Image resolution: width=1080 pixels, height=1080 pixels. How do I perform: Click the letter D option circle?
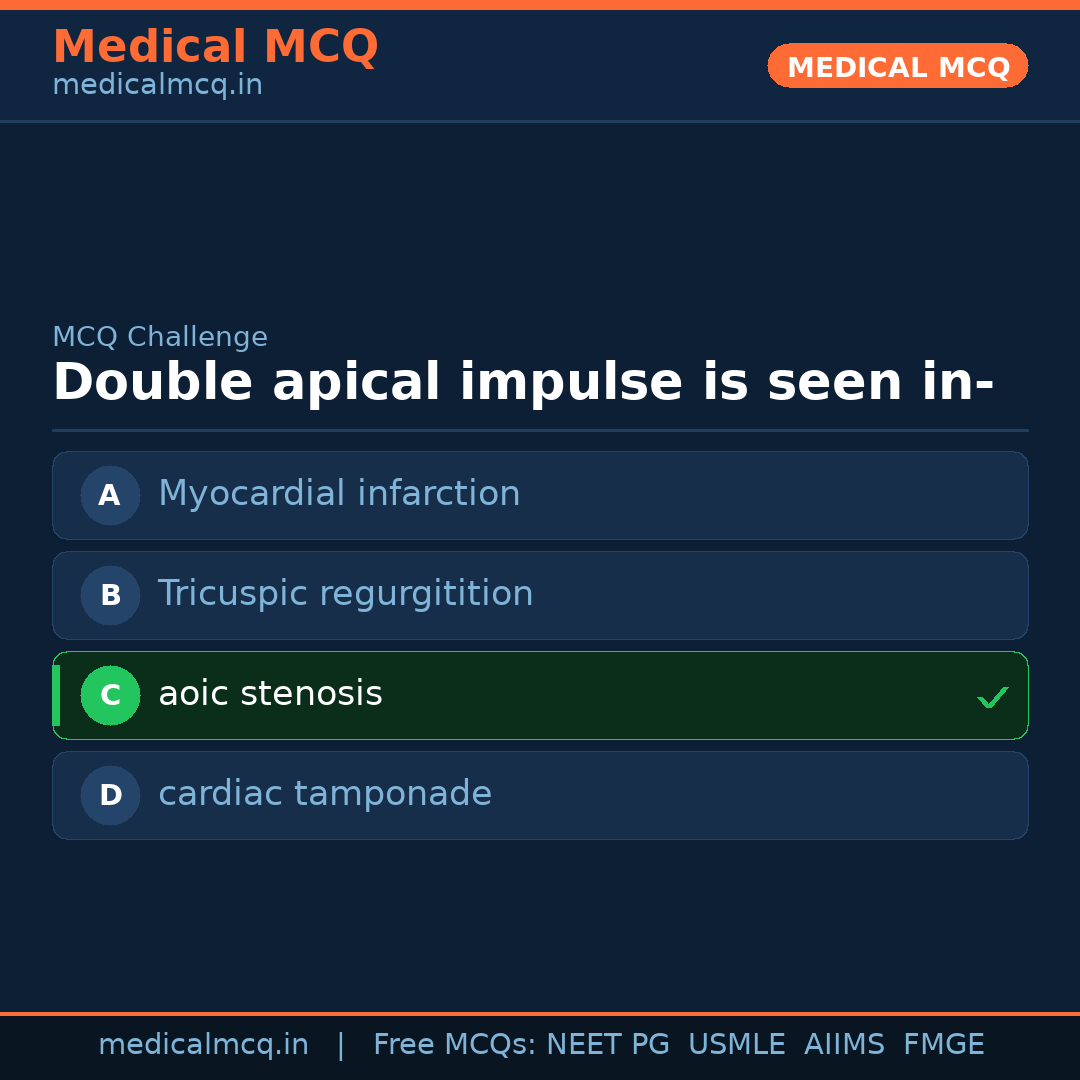[110, 795]
